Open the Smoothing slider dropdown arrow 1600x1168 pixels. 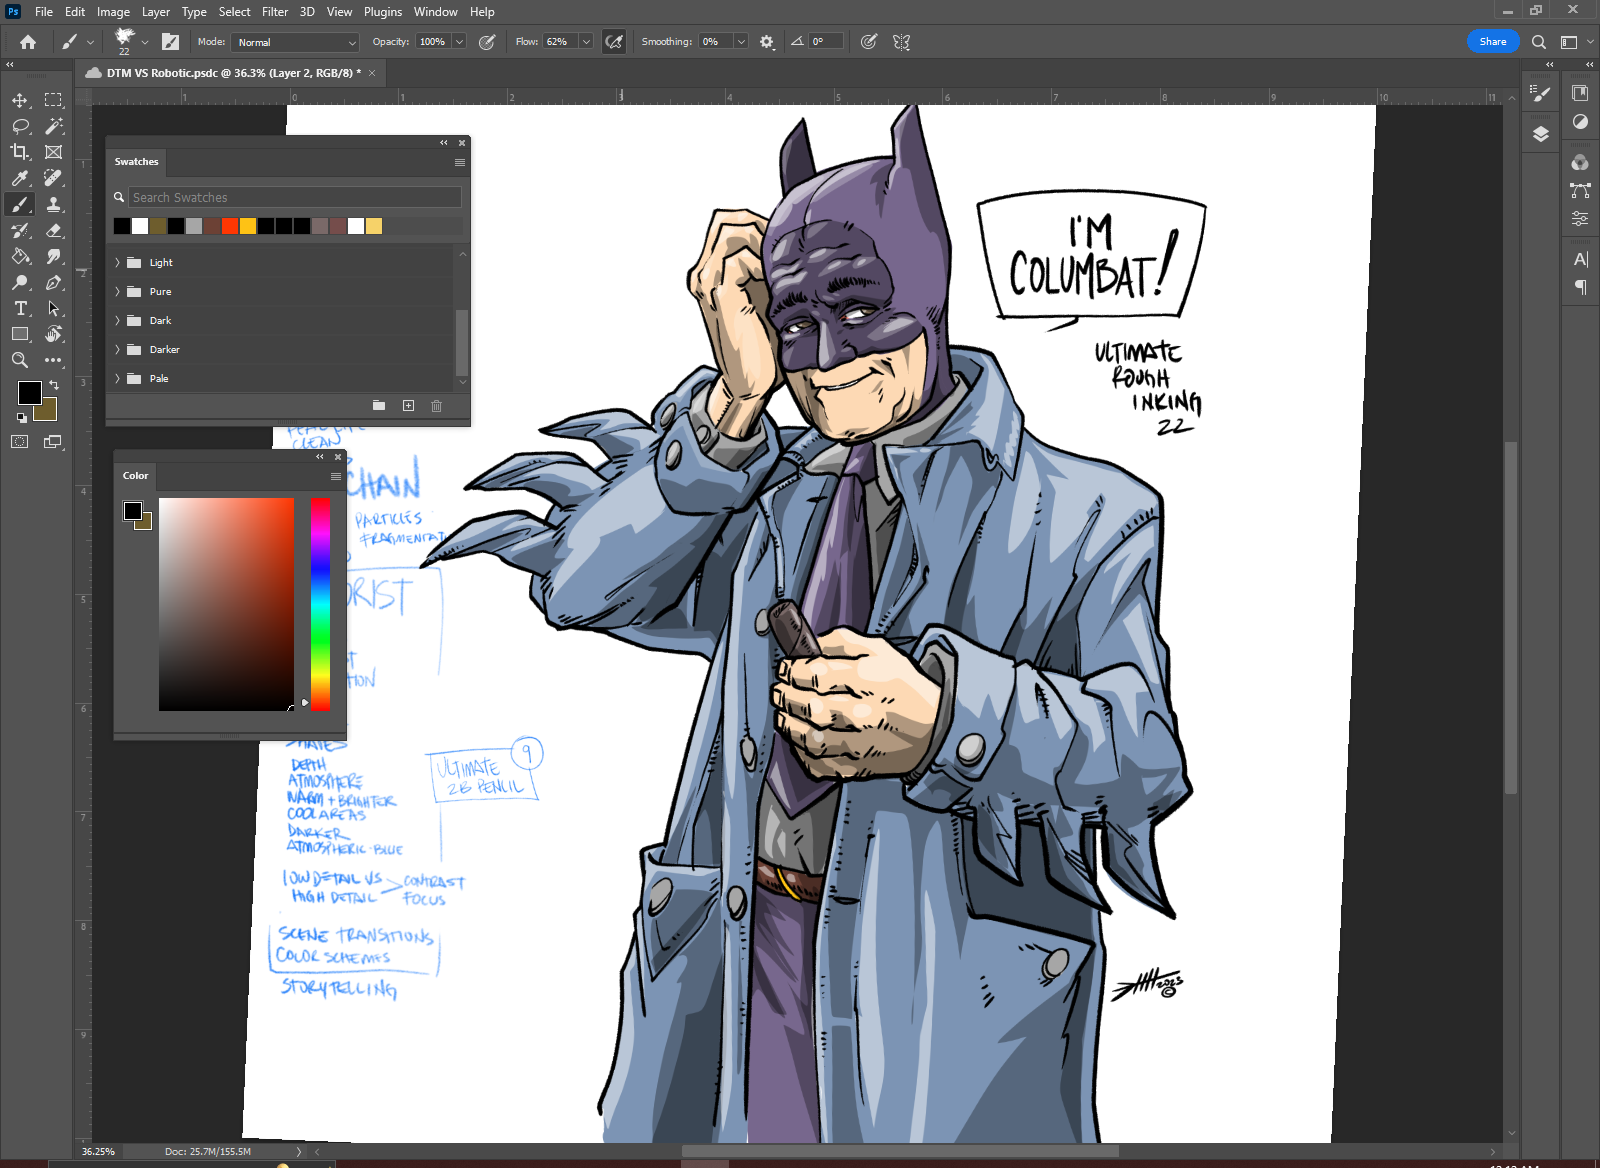[x=741, y=42]
